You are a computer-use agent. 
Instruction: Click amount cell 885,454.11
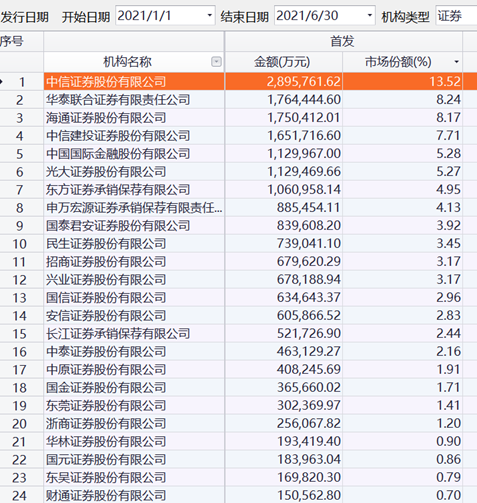point(284,208)
